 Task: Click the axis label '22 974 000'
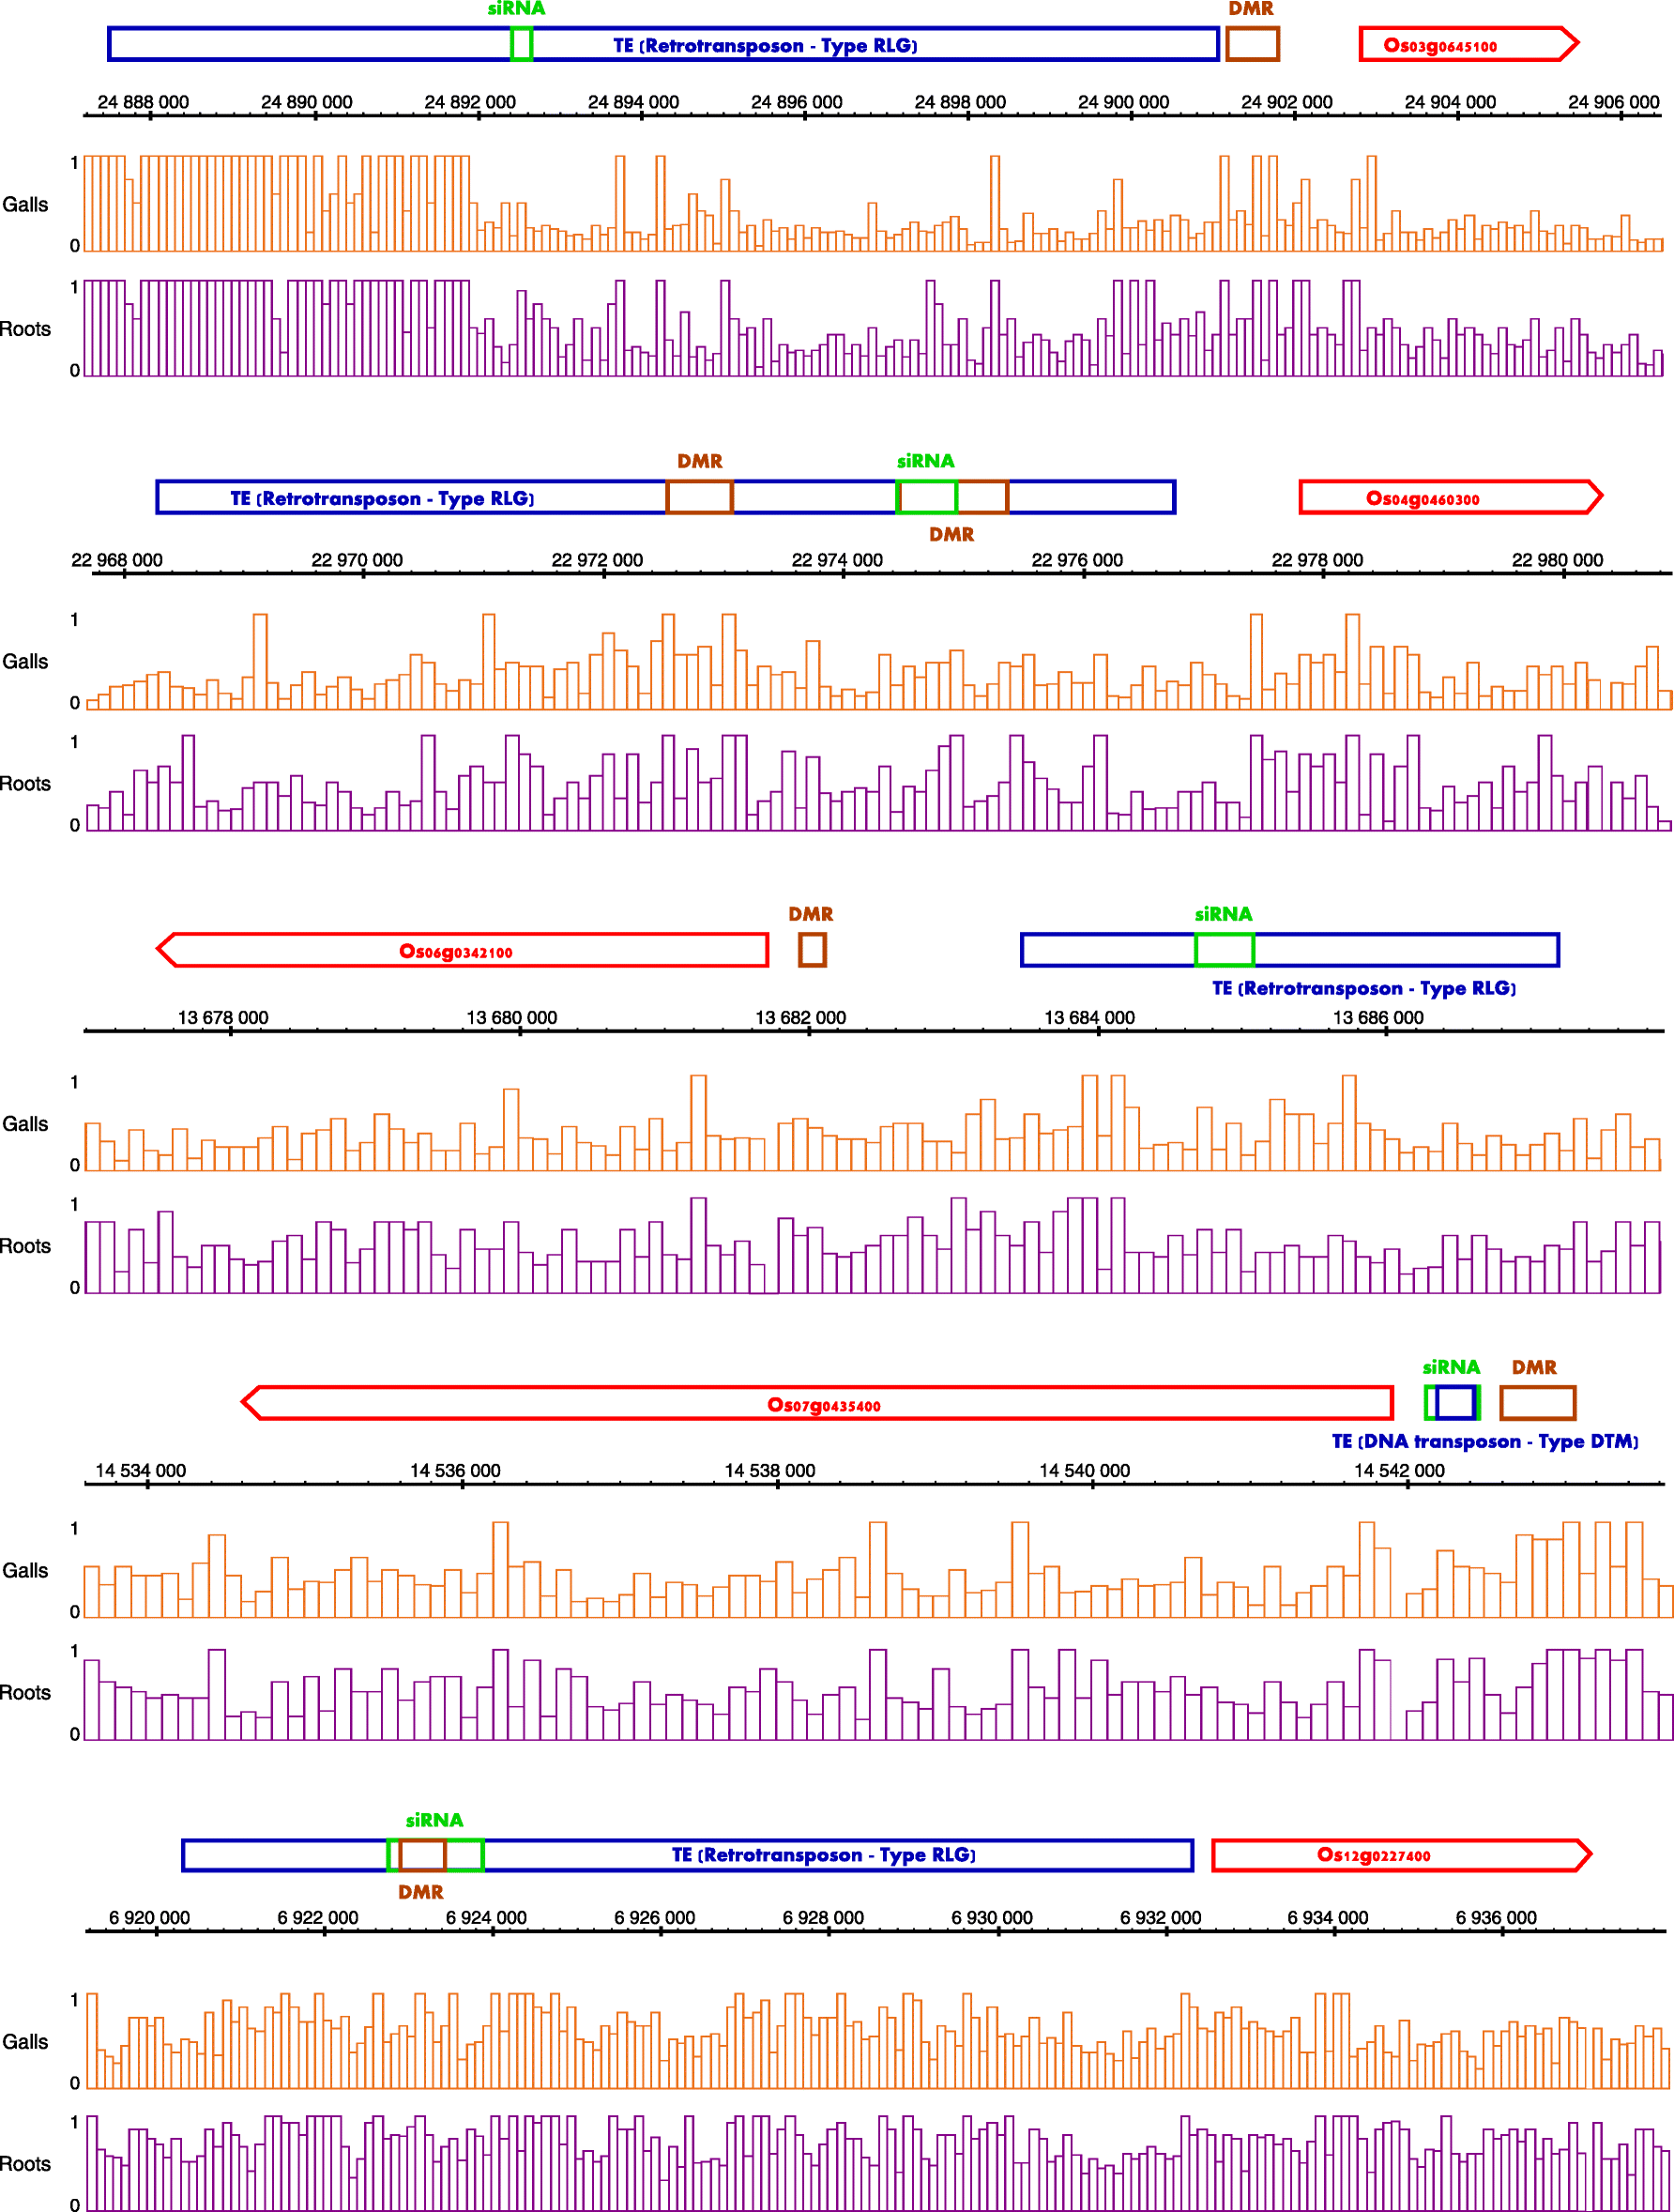(837, 560)
